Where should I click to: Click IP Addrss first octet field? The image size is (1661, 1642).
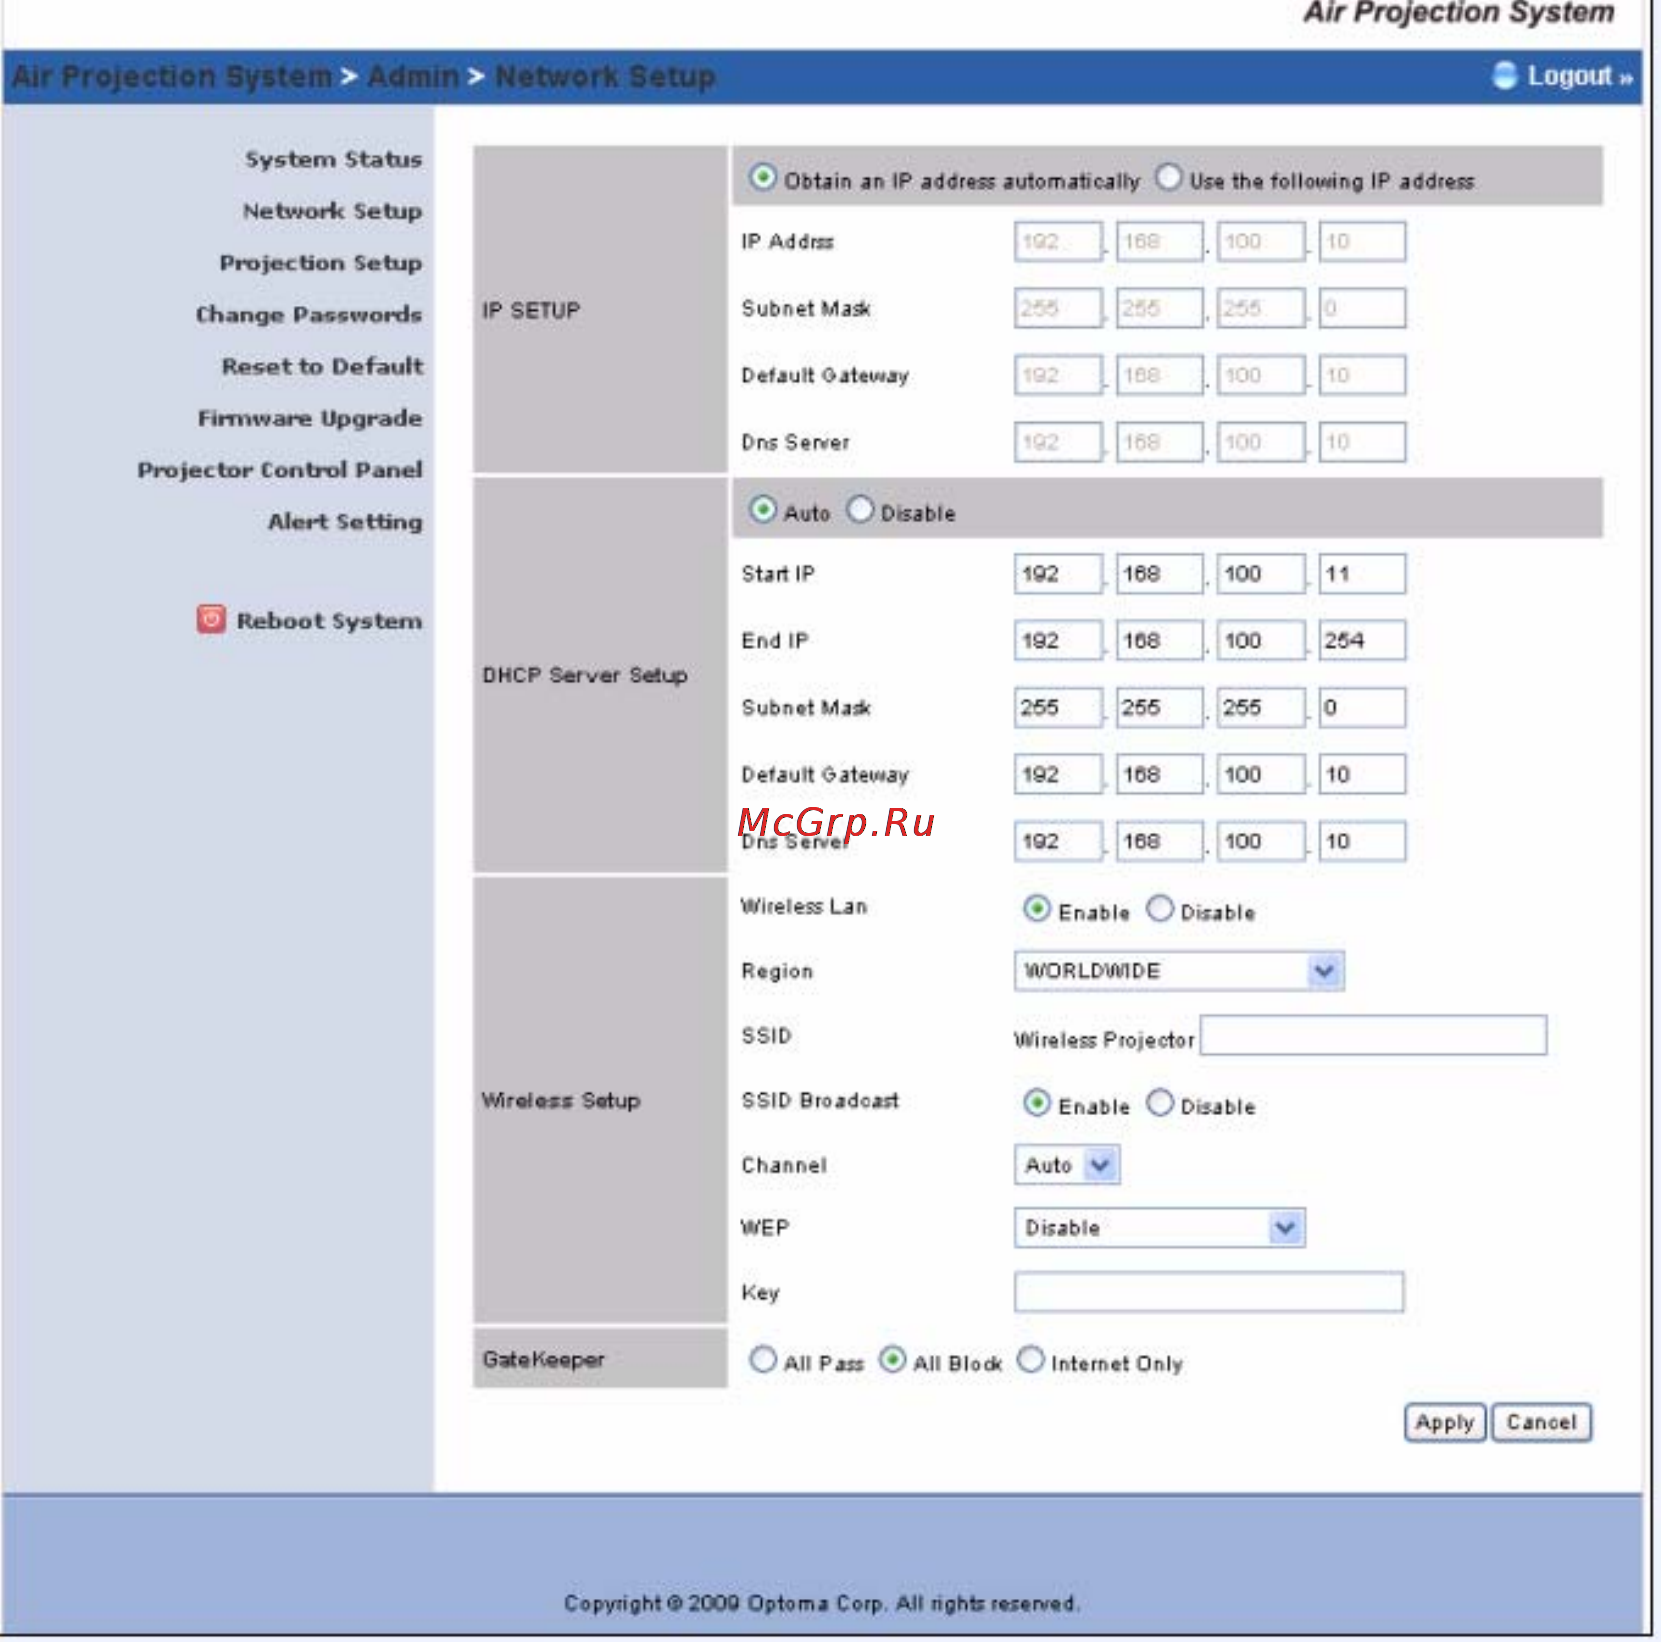pos(1058,242)
